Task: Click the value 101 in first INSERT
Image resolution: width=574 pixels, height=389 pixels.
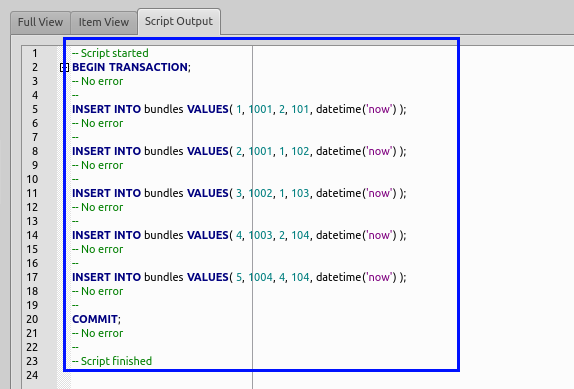Action: 300,109
